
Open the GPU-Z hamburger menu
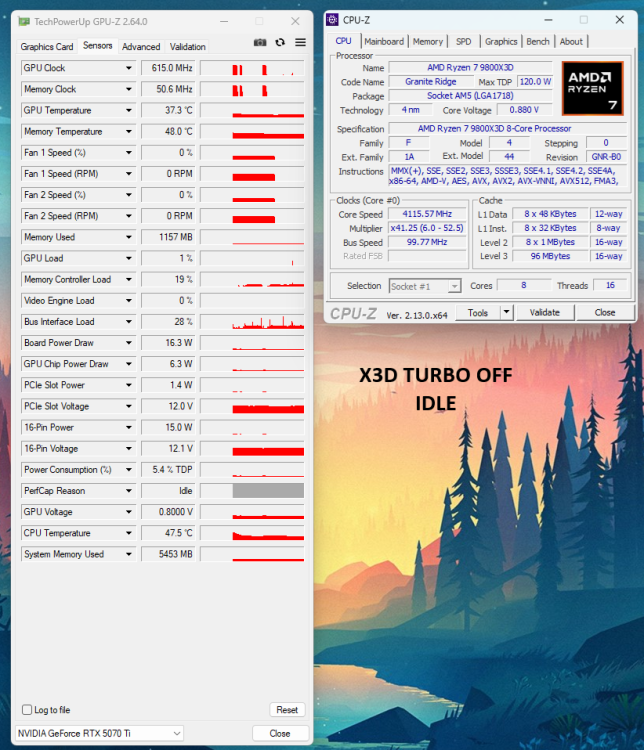coord(300,42)
